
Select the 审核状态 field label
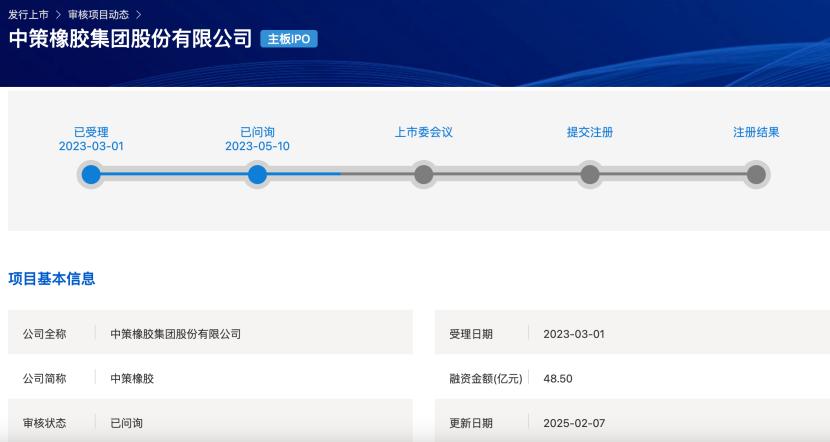(44, 423)
